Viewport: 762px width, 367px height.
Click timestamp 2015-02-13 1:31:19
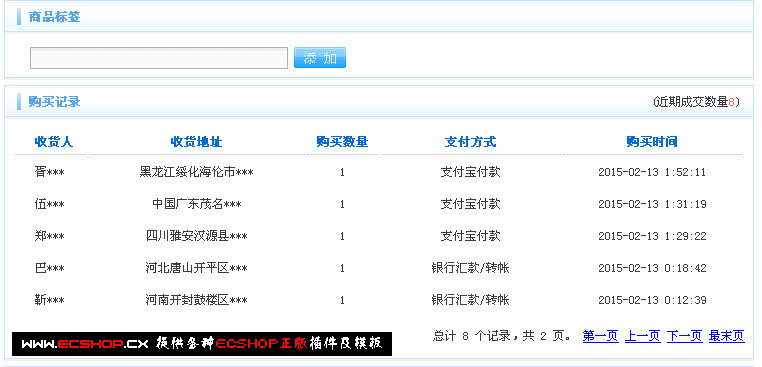click(x=652, y=204)
